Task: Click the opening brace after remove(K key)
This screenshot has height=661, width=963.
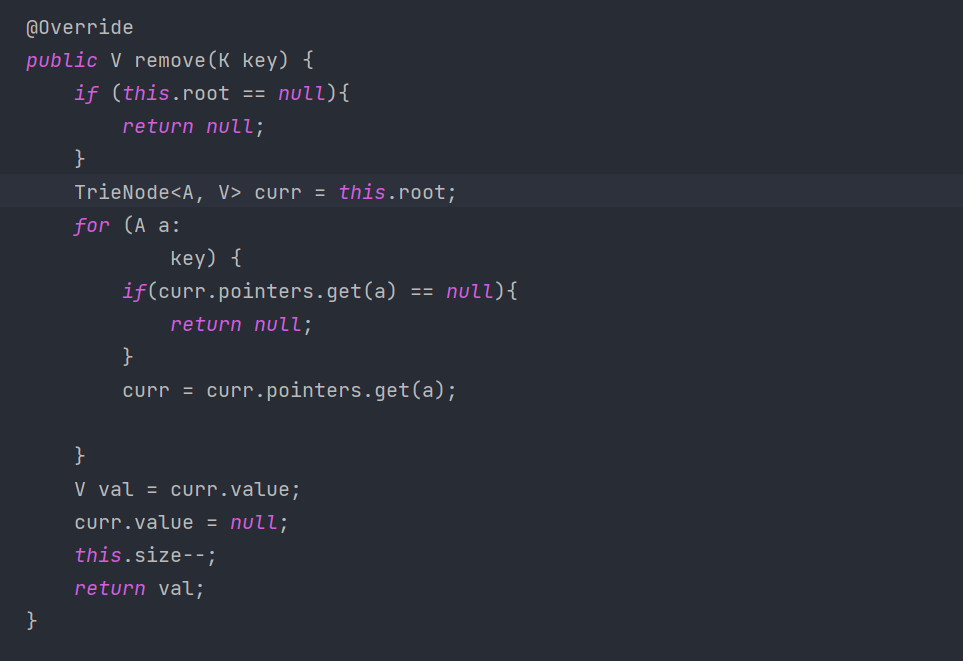Action: [307, 61]
